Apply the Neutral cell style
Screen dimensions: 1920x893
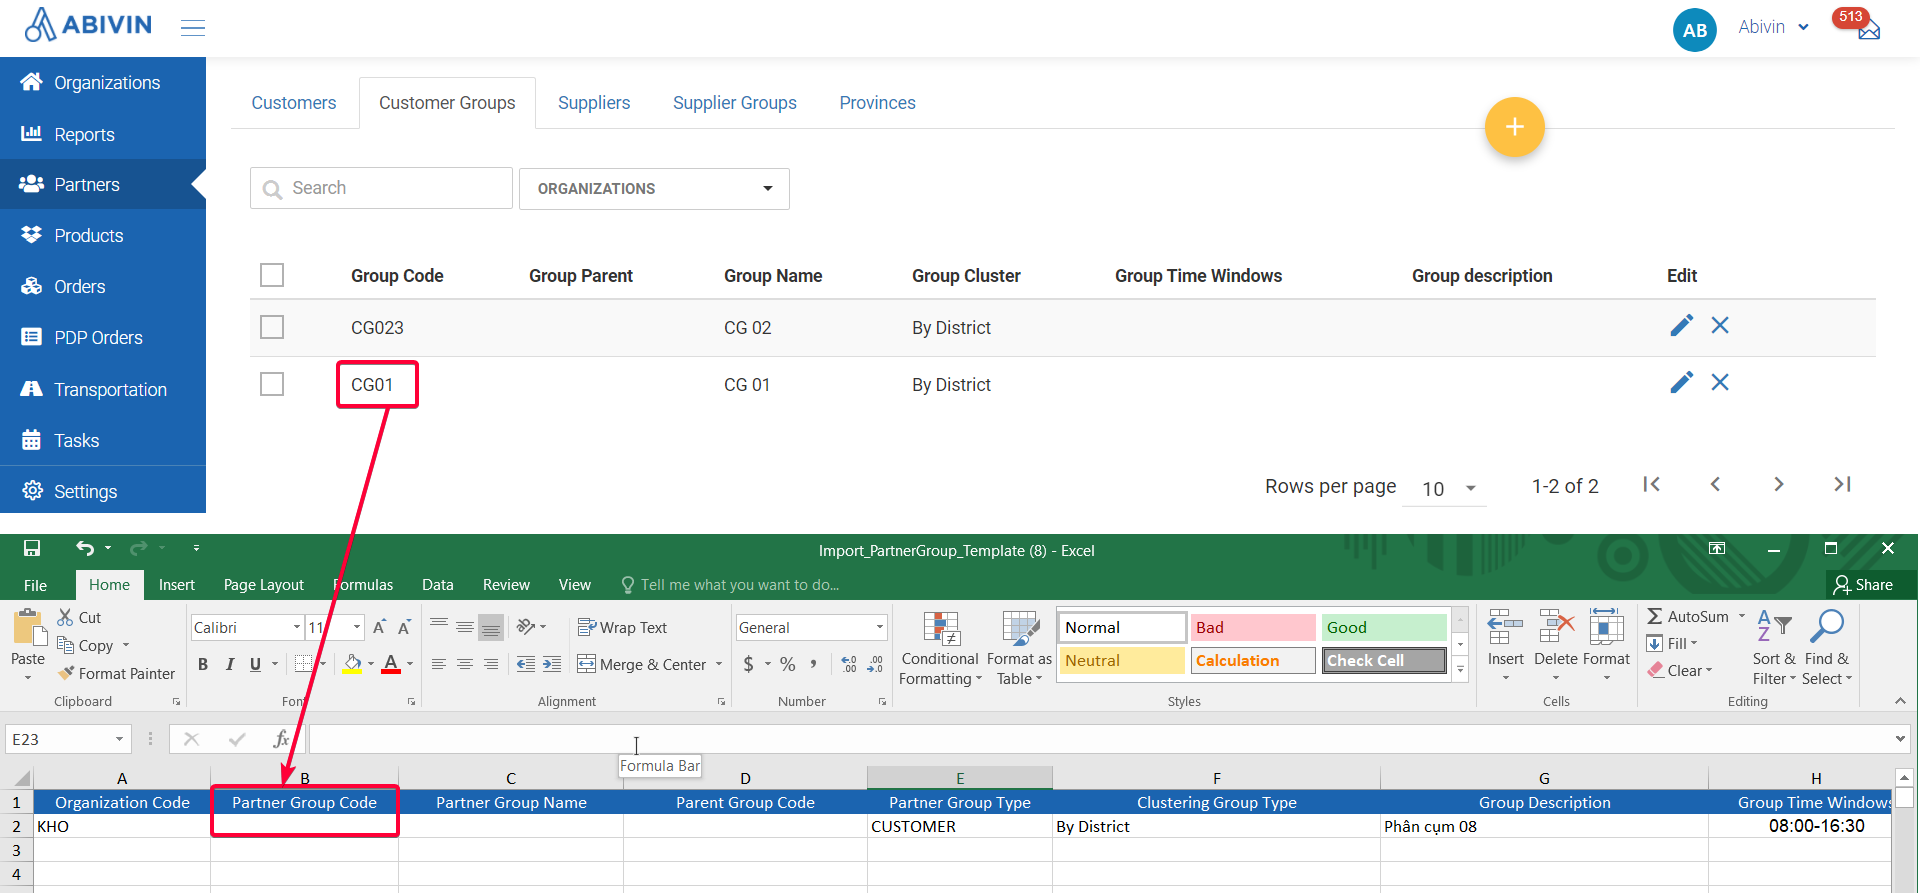point(1122,660)
